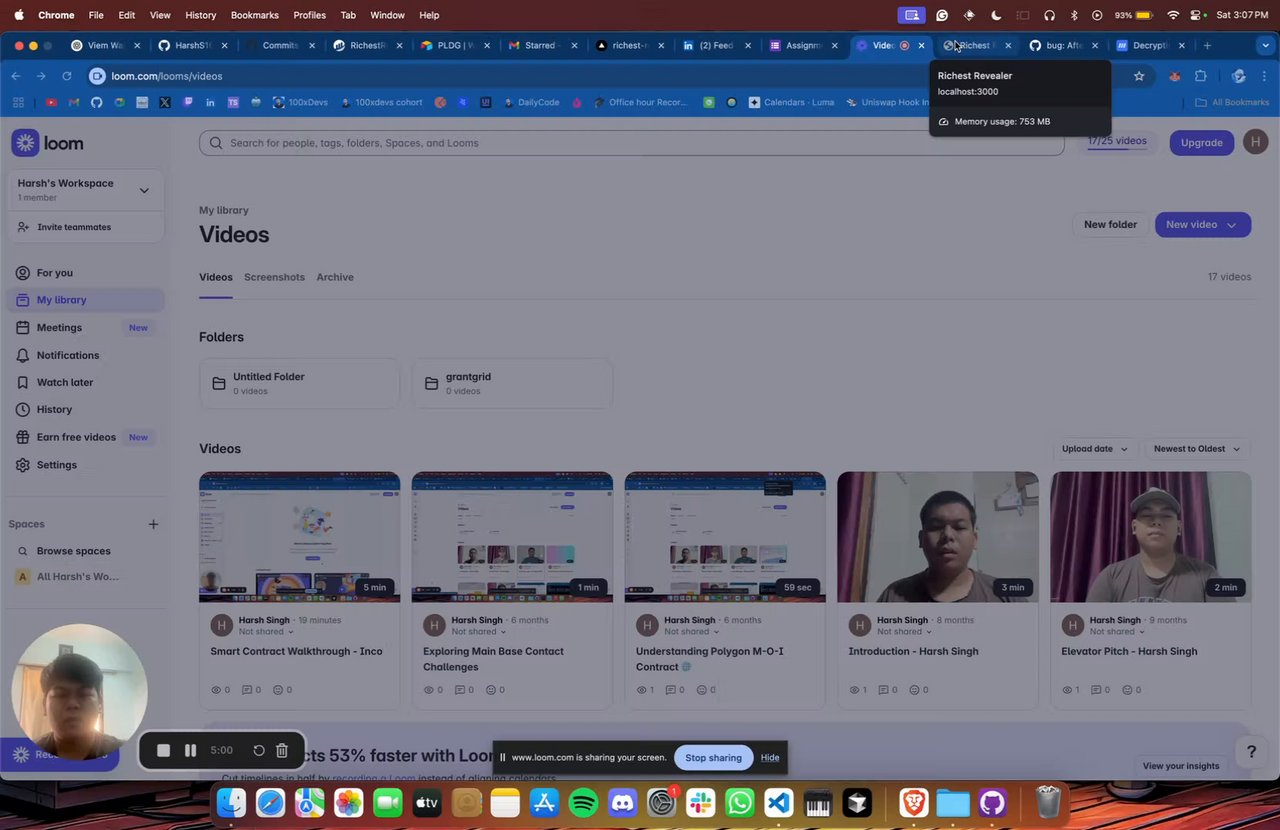Click the plus icon next to Spaces

click(153, 524)
